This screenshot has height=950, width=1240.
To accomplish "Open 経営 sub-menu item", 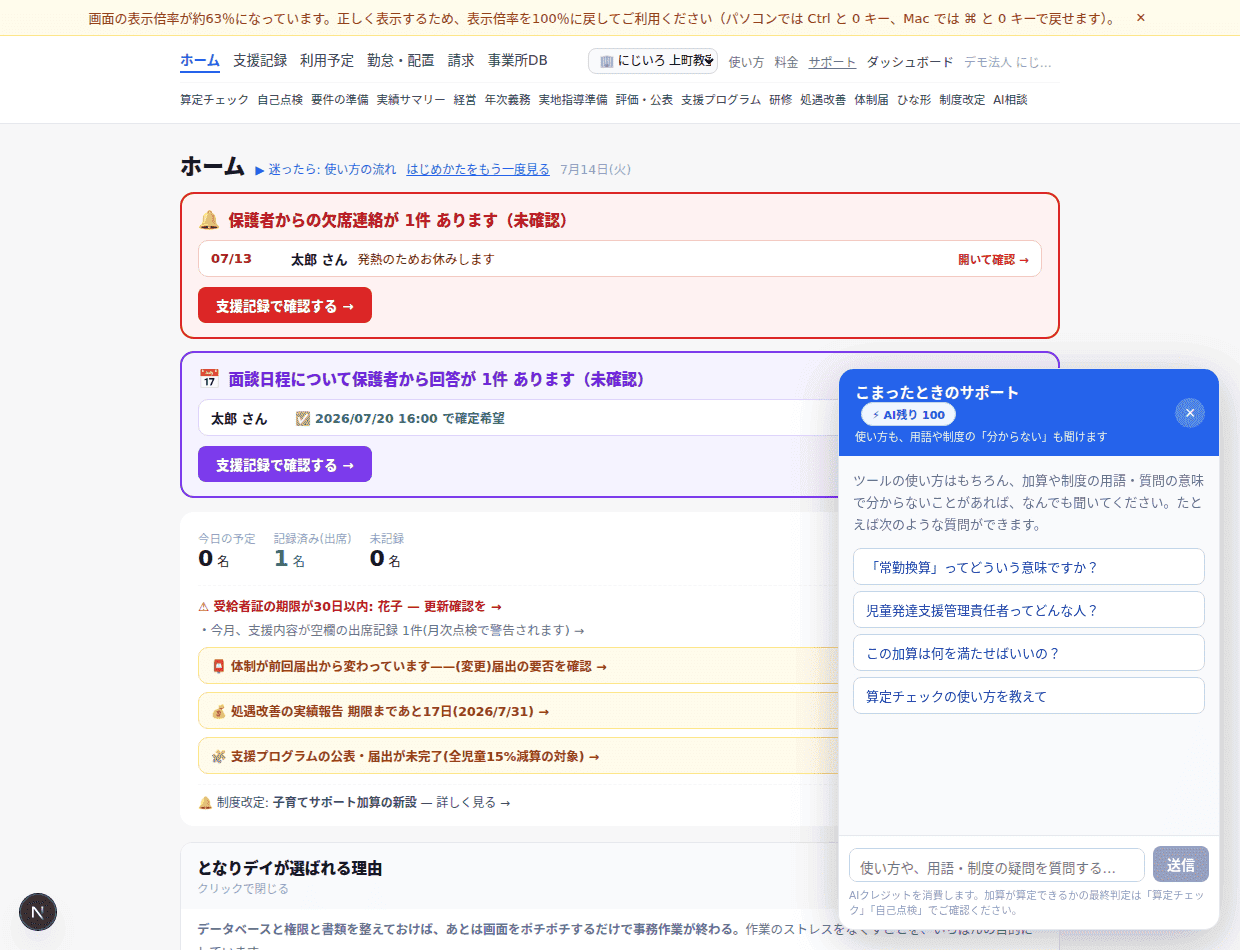I will 465,100.
